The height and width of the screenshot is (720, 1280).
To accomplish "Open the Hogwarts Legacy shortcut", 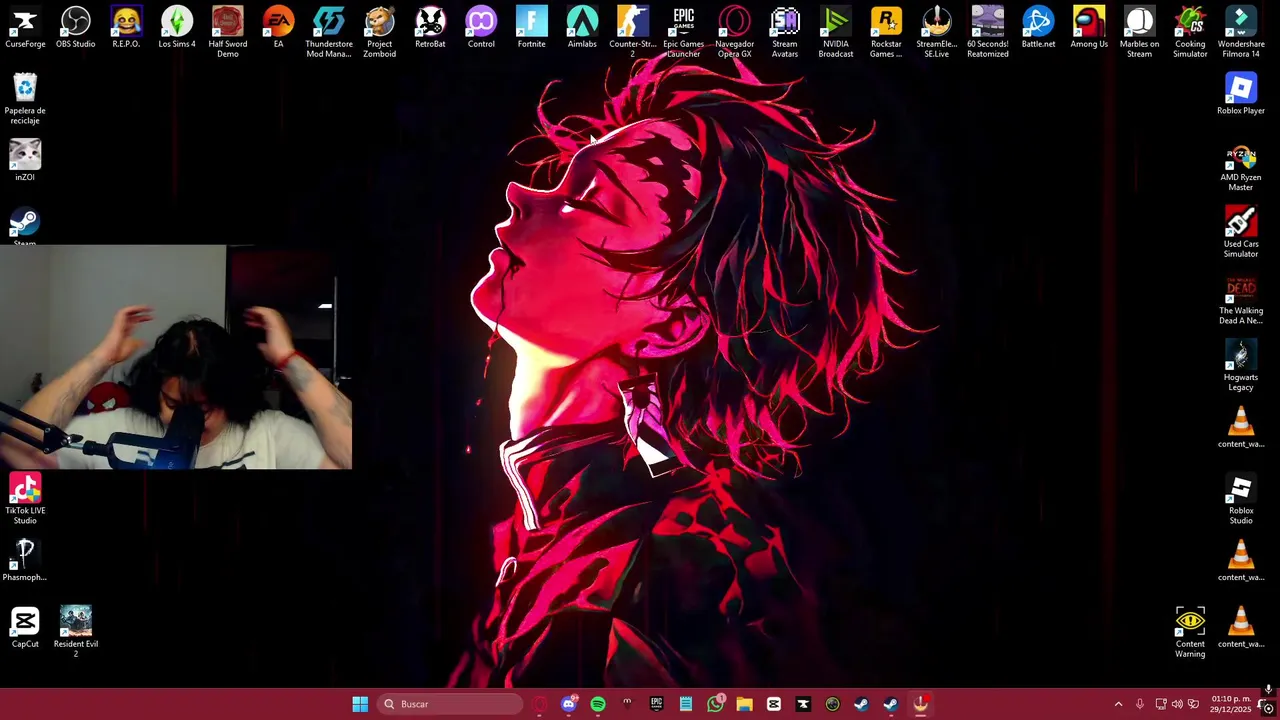I will tap(1241, 366).
